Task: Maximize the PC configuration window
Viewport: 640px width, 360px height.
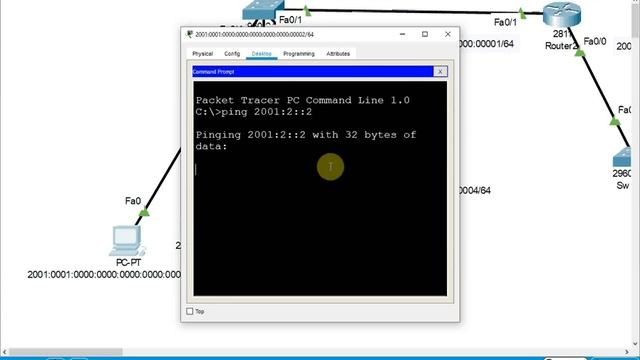Action: 425,34
